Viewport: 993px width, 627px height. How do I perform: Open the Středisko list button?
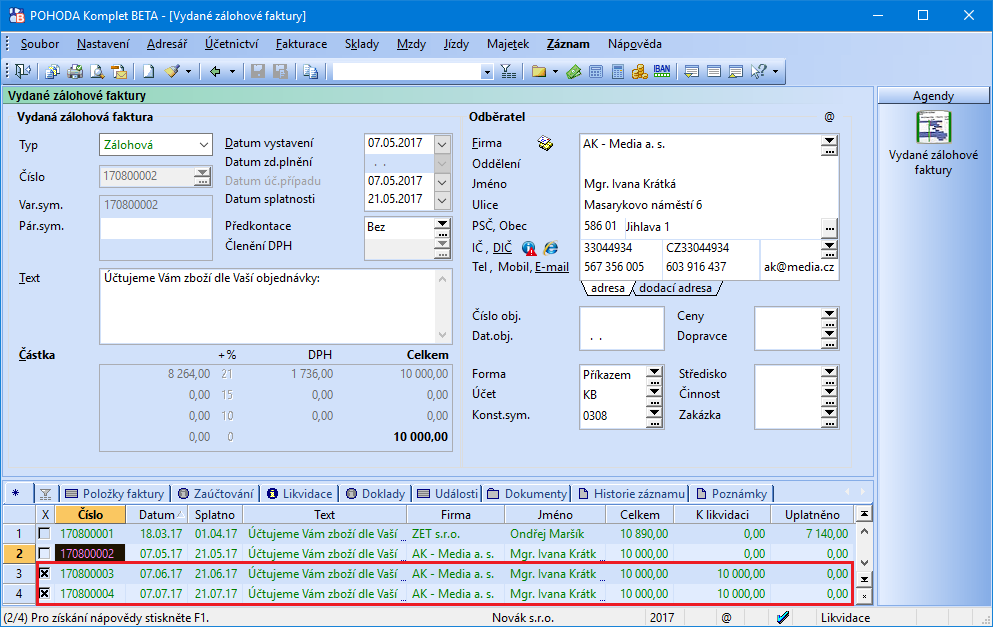click(830, 374)
